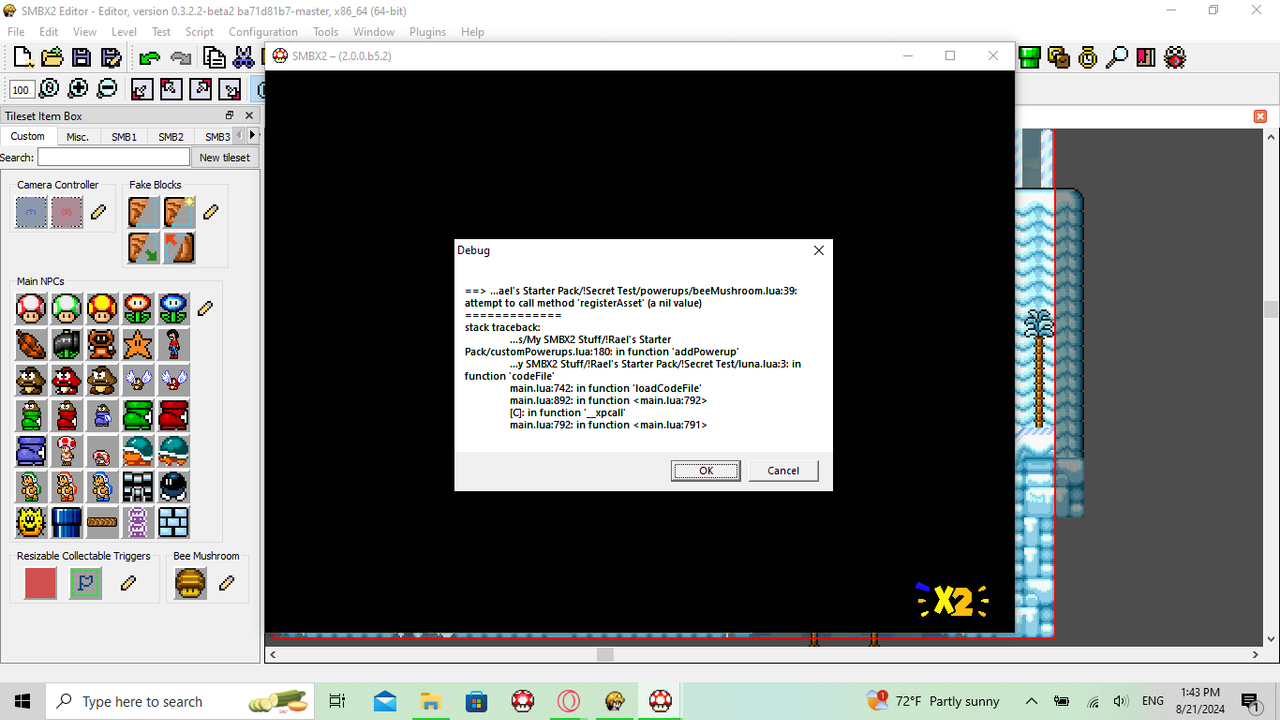Viewport: 1280px width, 720px height.
Task: Select the door placement tool
Action: tap(1146, 57)
